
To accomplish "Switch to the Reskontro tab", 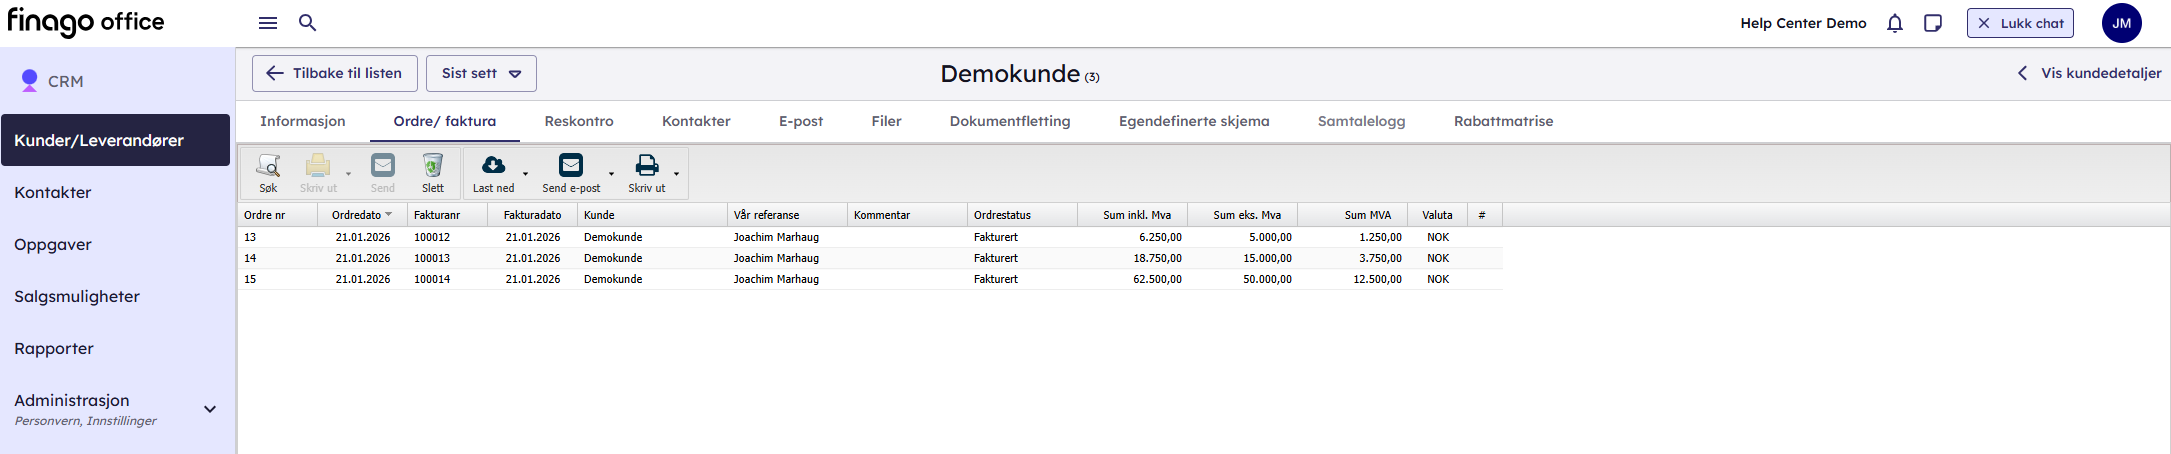I will point(579,121).
